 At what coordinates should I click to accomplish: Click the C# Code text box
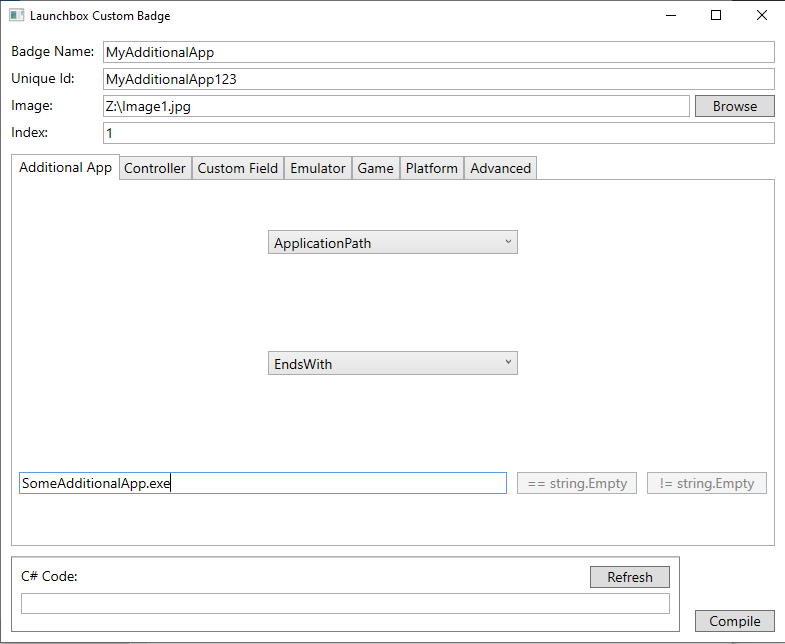(x=345, y=603)
